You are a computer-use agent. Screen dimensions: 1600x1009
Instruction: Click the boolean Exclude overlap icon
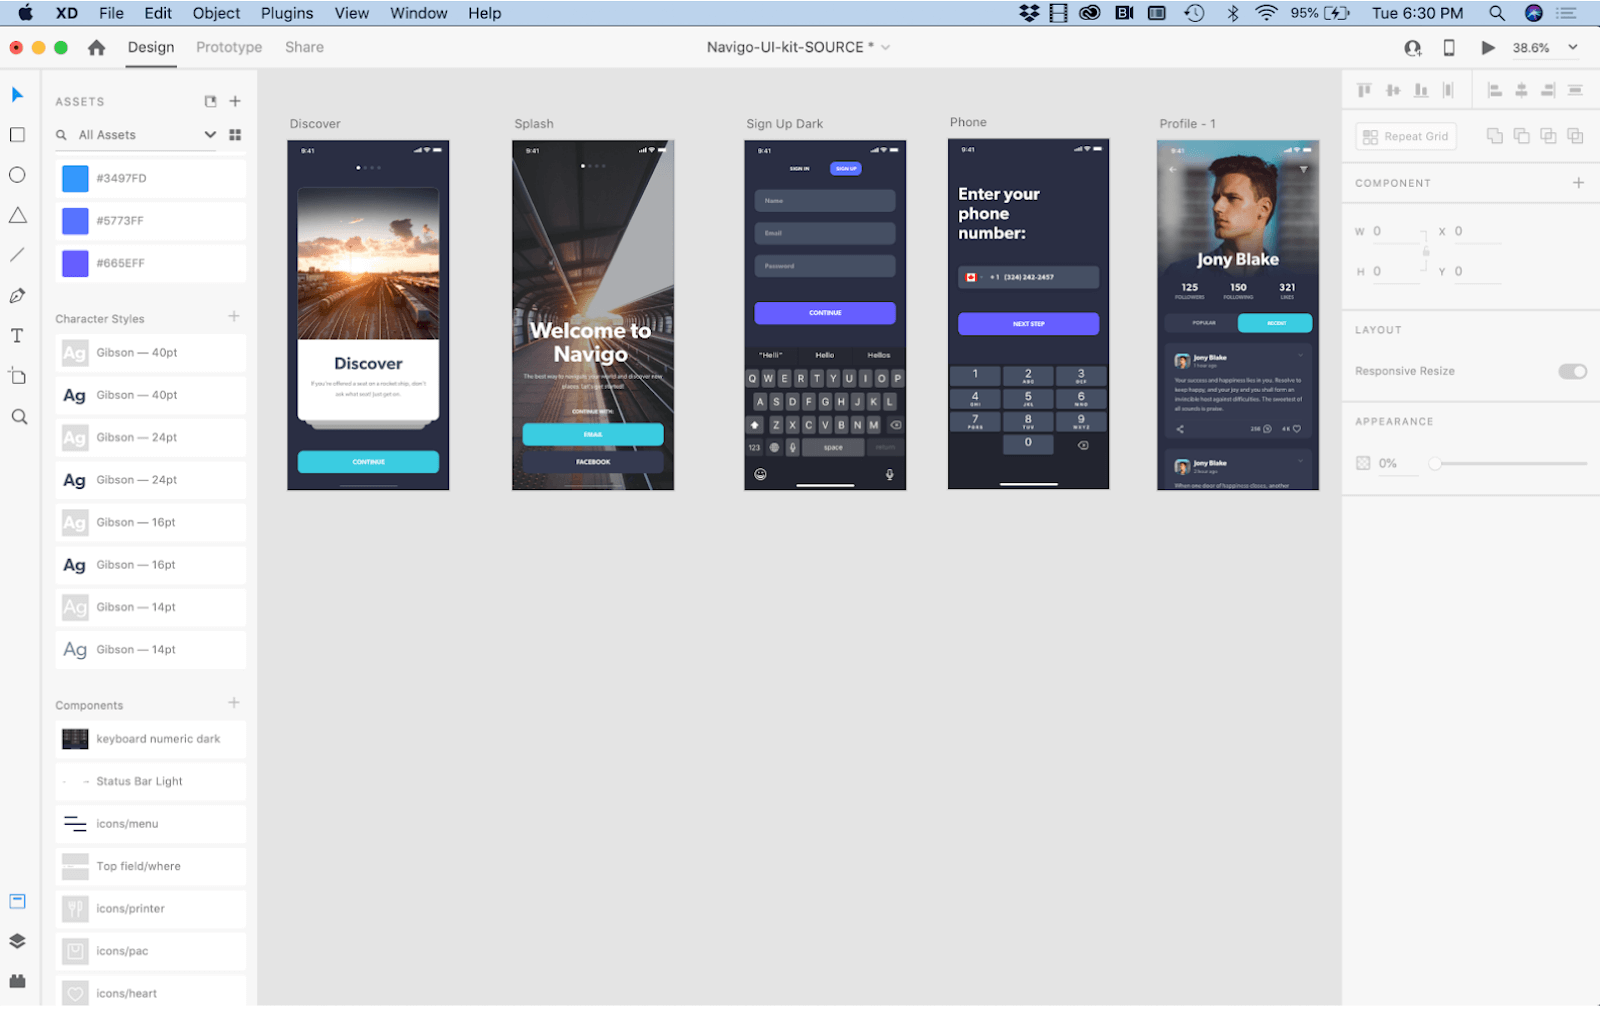pos(1575,136)
